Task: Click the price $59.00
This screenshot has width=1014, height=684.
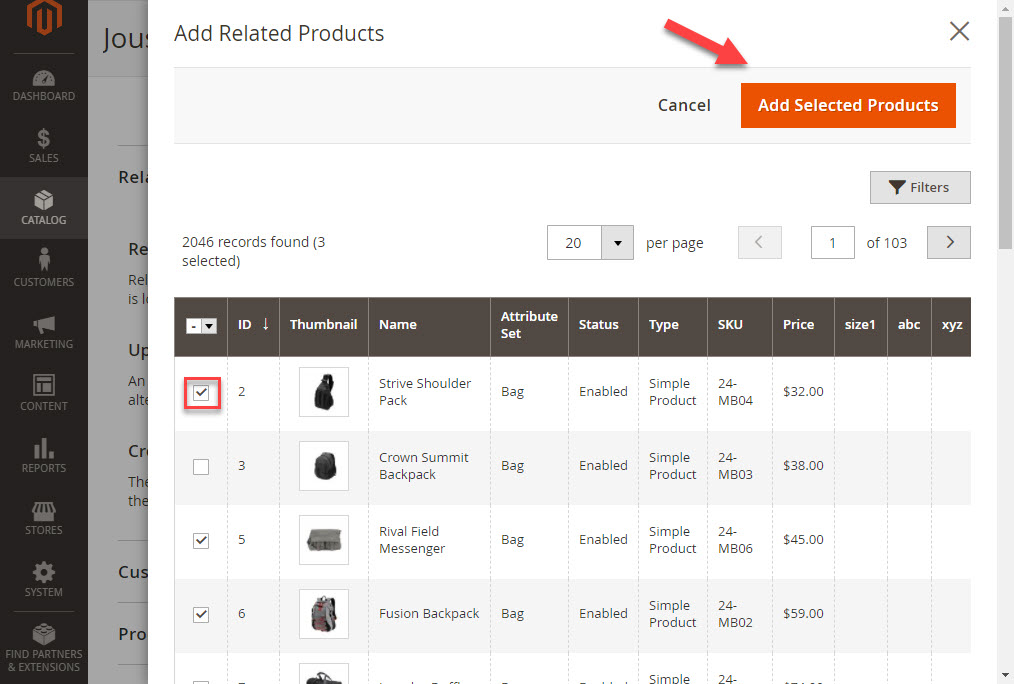Action: coord(803,614)
